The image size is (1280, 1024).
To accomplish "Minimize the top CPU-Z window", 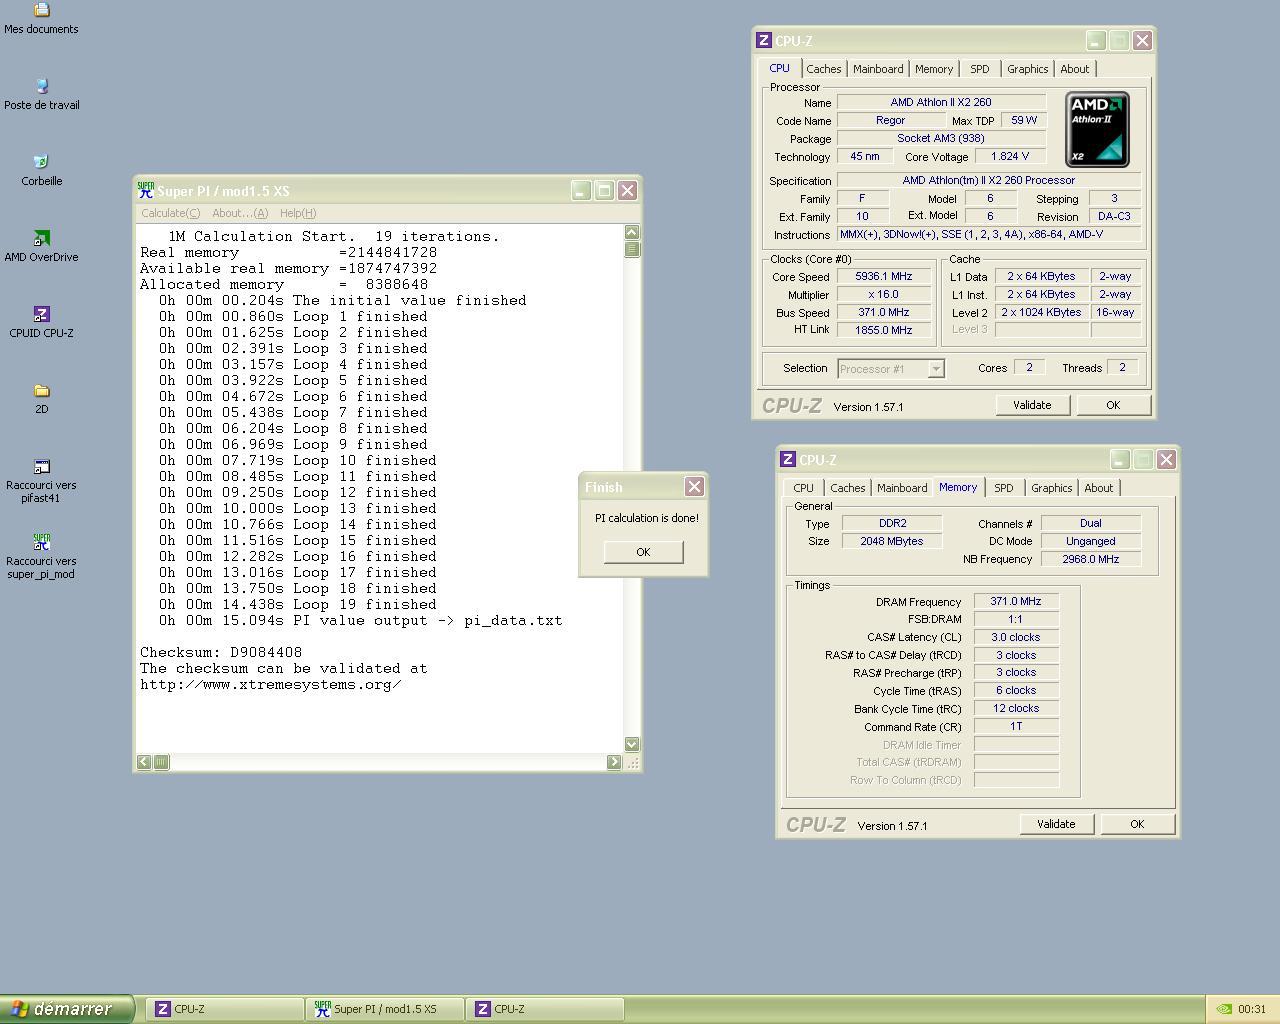I will point(1096,40).
